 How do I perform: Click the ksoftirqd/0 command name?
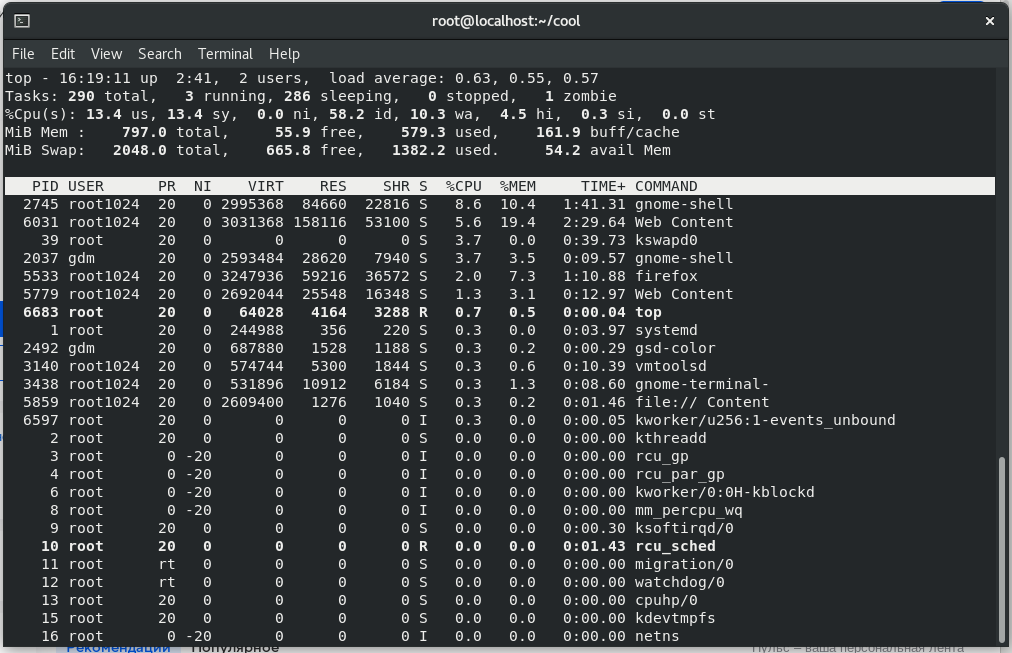[684, 529]
